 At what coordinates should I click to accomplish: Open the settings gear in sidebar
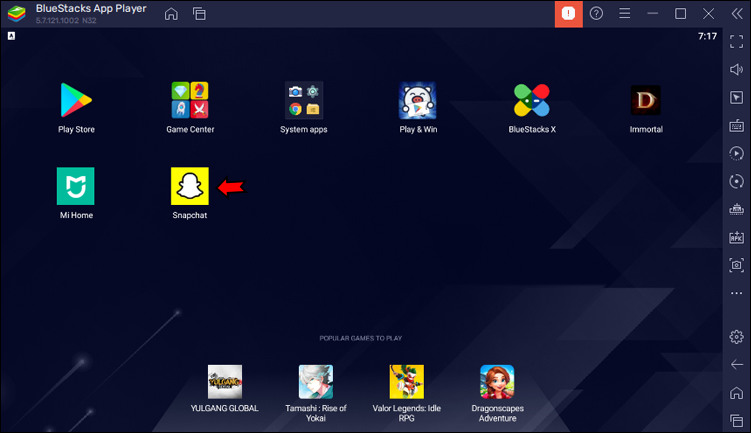click(x=737, y=337)
